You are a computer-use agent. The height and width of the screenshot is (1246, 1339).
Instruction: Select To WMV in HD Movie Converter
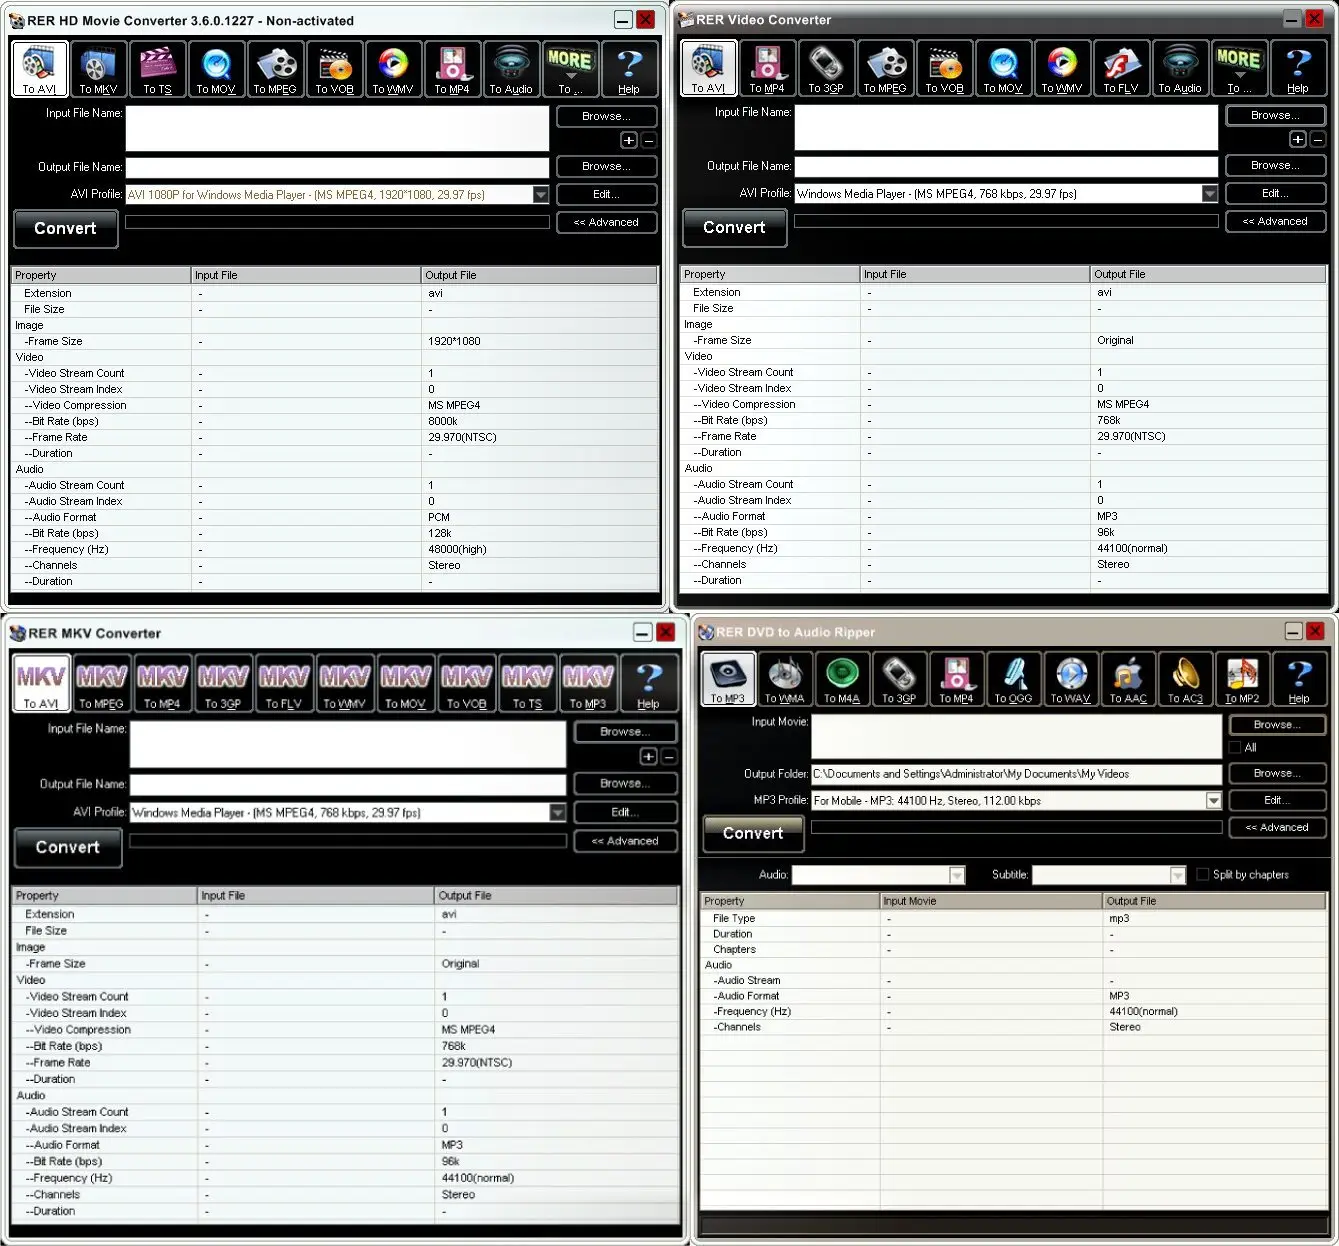(393, 69)
